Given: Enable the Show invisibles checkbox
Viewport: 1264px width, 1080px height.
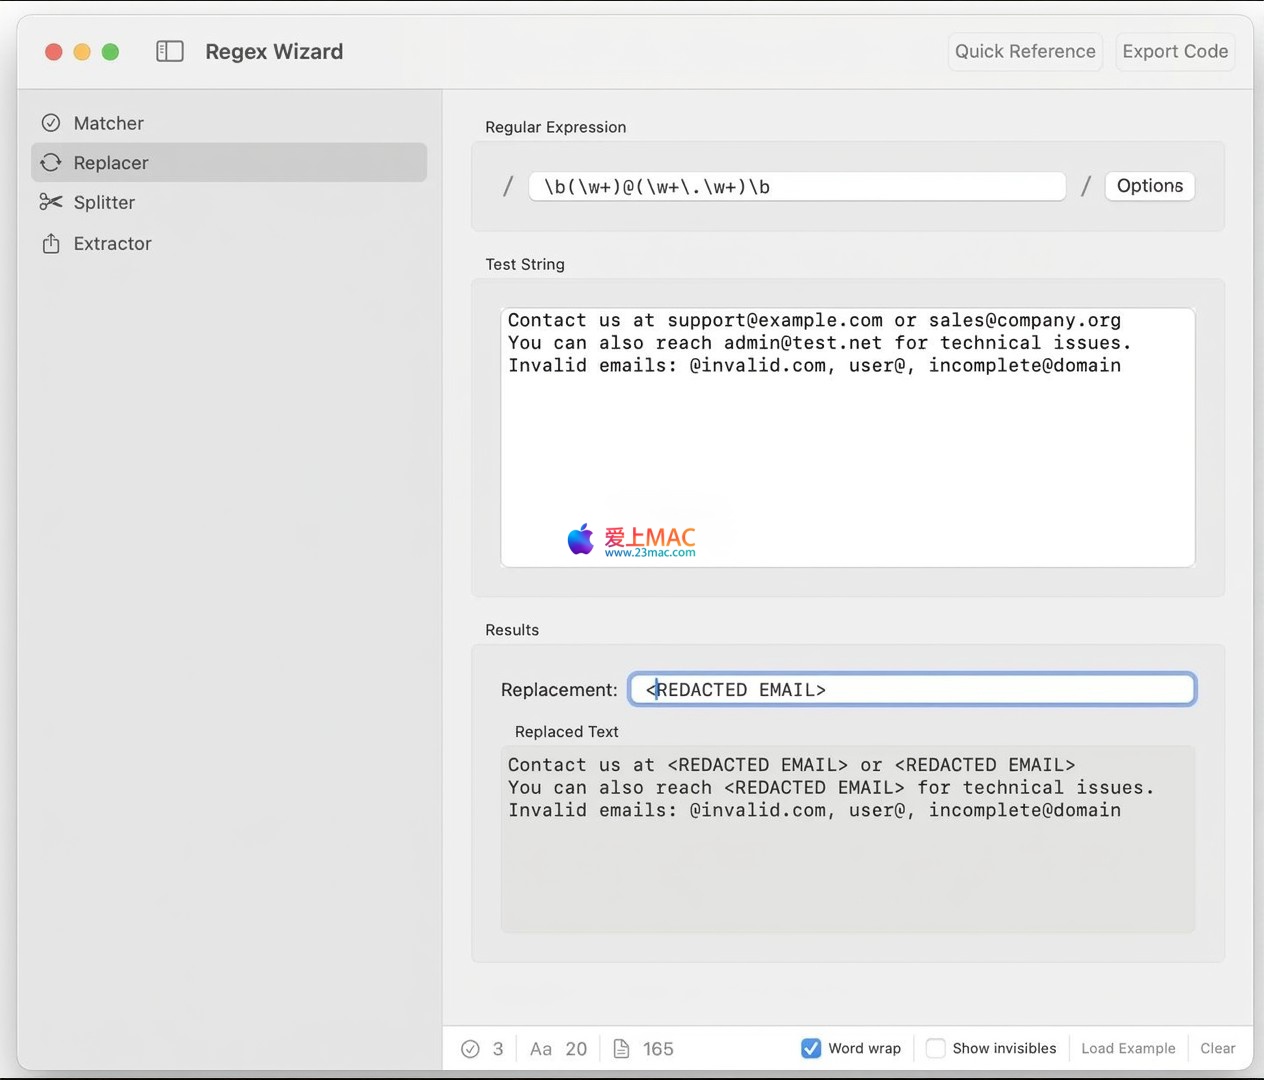Looking at the screenshot, I should (x=935, y=1048).
